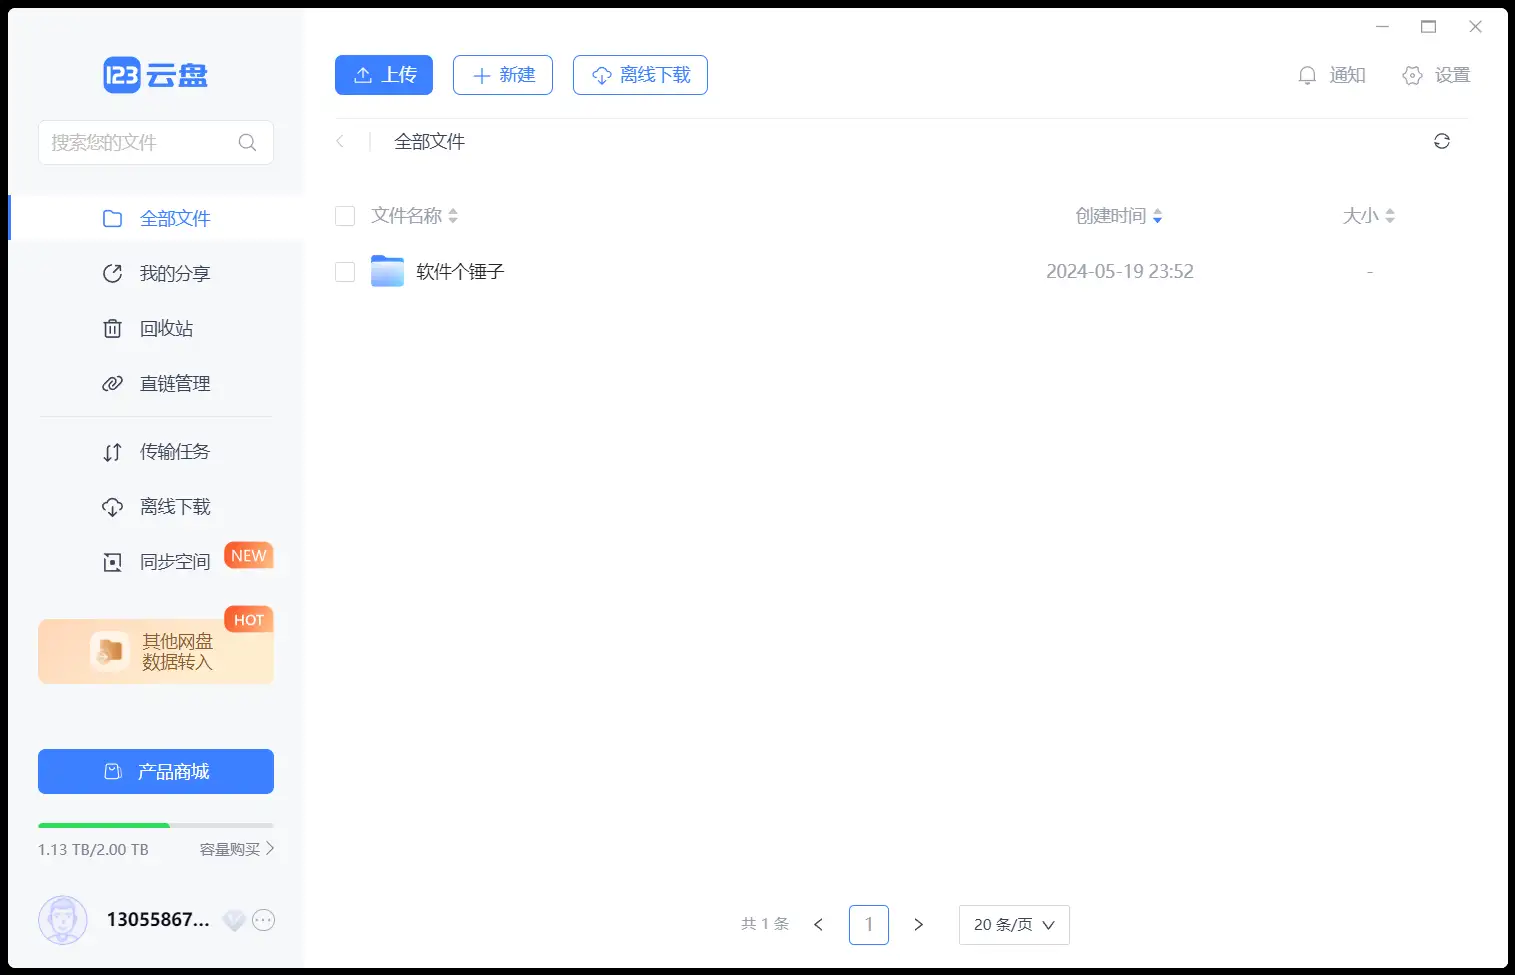Click the VIP diamond badge icon
Viewport: 1515px width, 975px height.
pos(234,920)
